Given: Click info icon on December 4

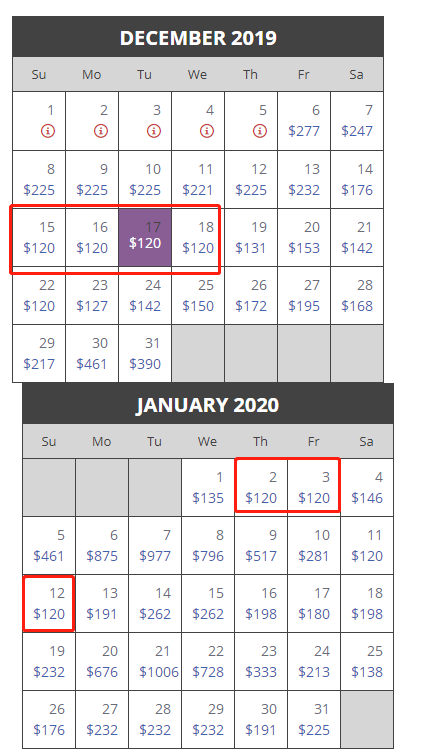Looking at the screenshot, I should click(x=207, y=131).
